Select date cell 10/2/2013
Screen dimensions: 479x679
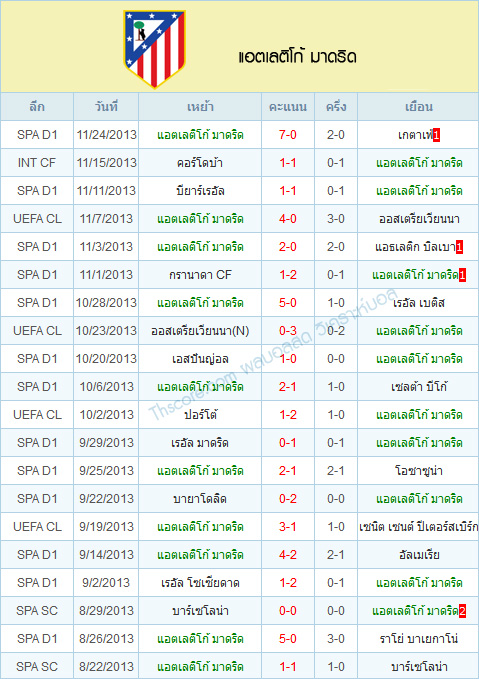point(106,415)
